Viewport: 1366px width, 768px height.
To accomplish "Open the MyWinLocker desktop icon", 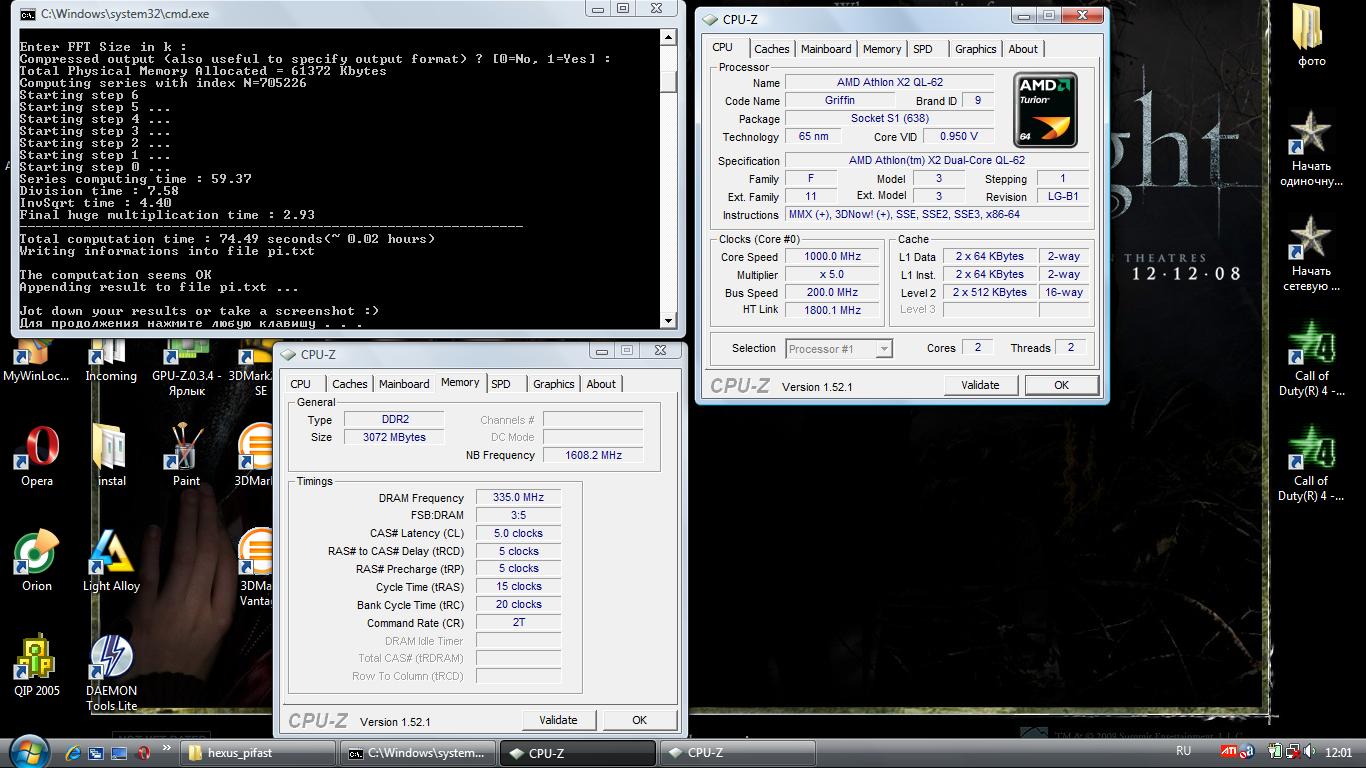I will point(37,363).
